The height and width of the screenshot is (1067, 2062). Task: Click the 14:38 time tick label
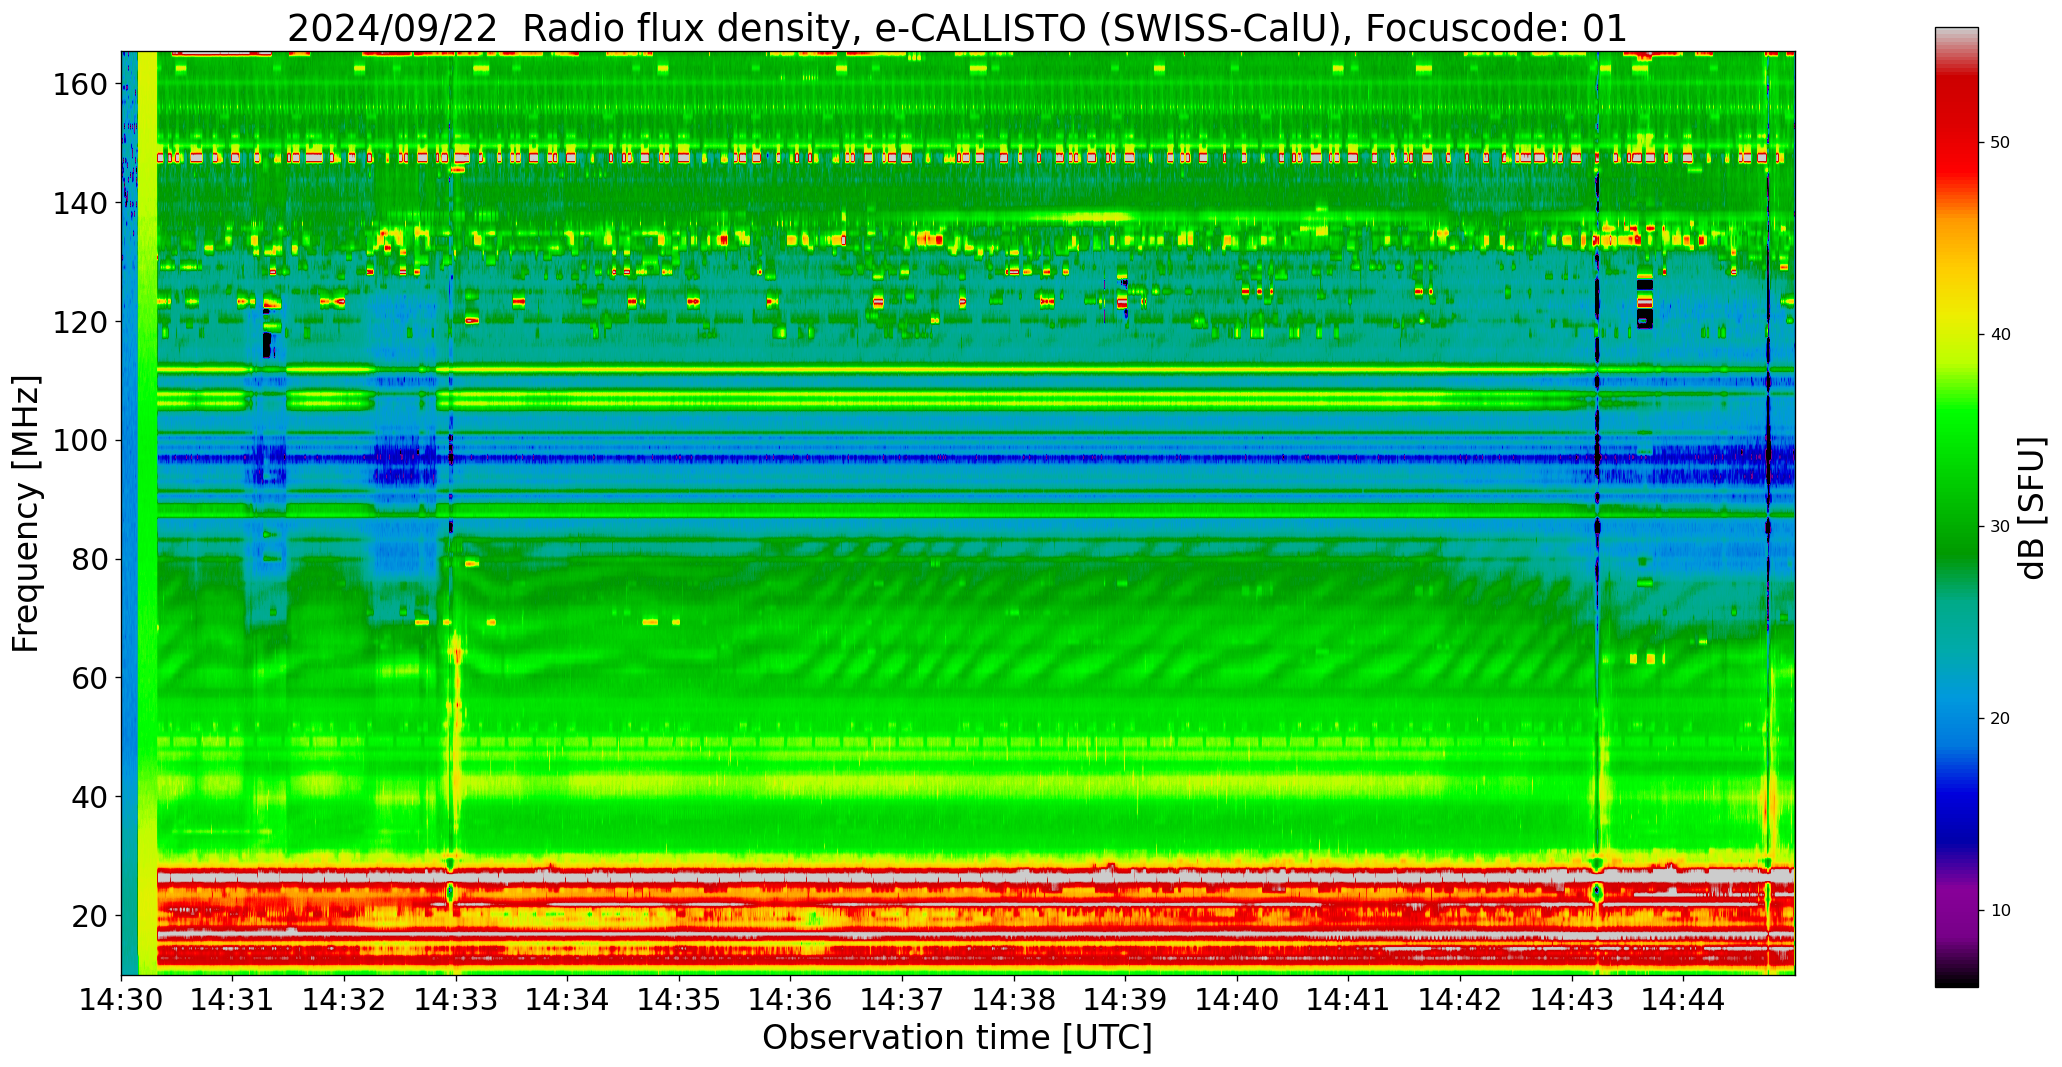tap(1013, 998)
